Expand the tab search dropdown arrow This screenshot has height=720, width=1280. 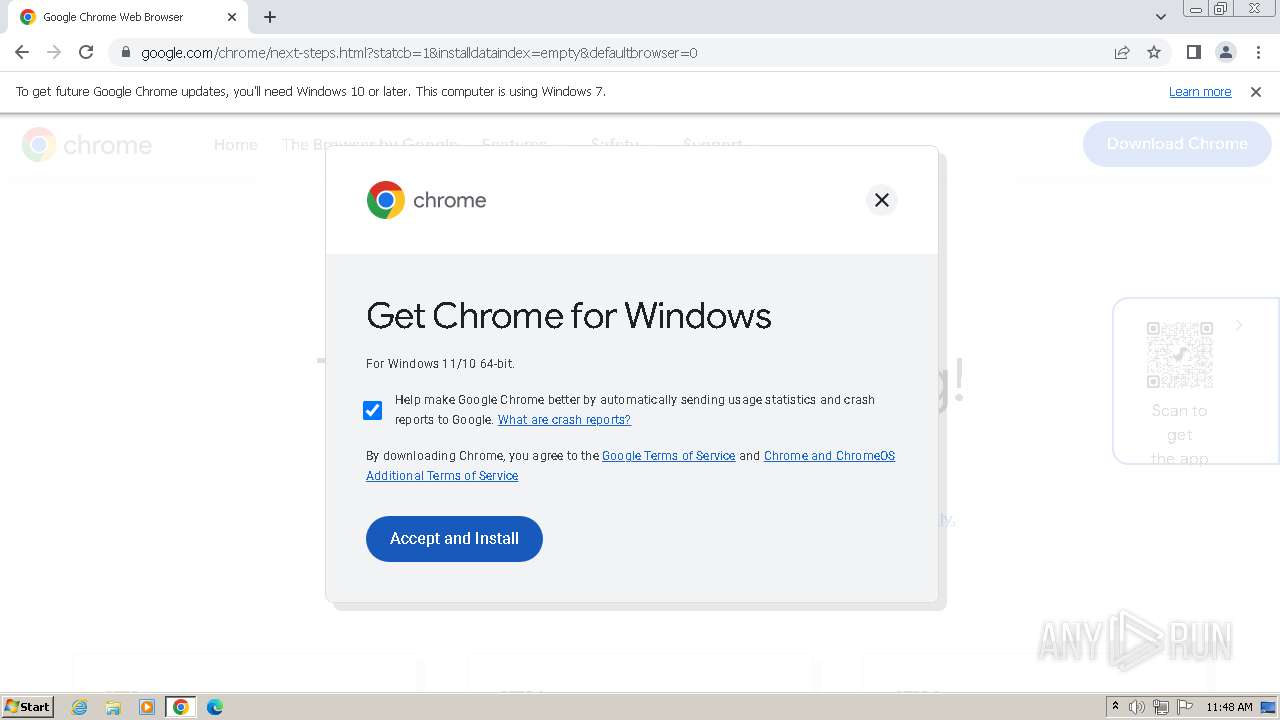[x=1161, y=17]
